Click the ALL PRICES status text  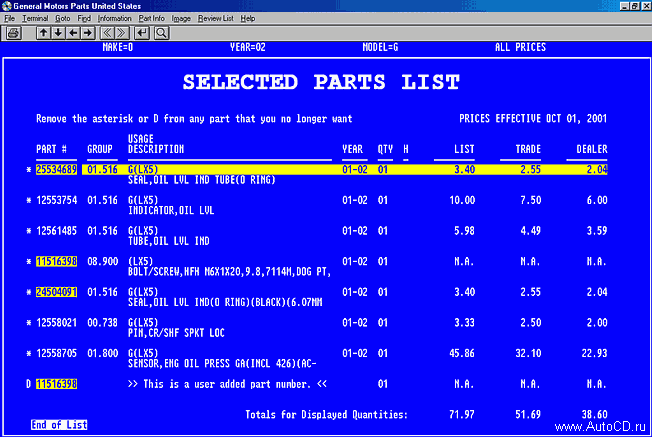(520, 47)
